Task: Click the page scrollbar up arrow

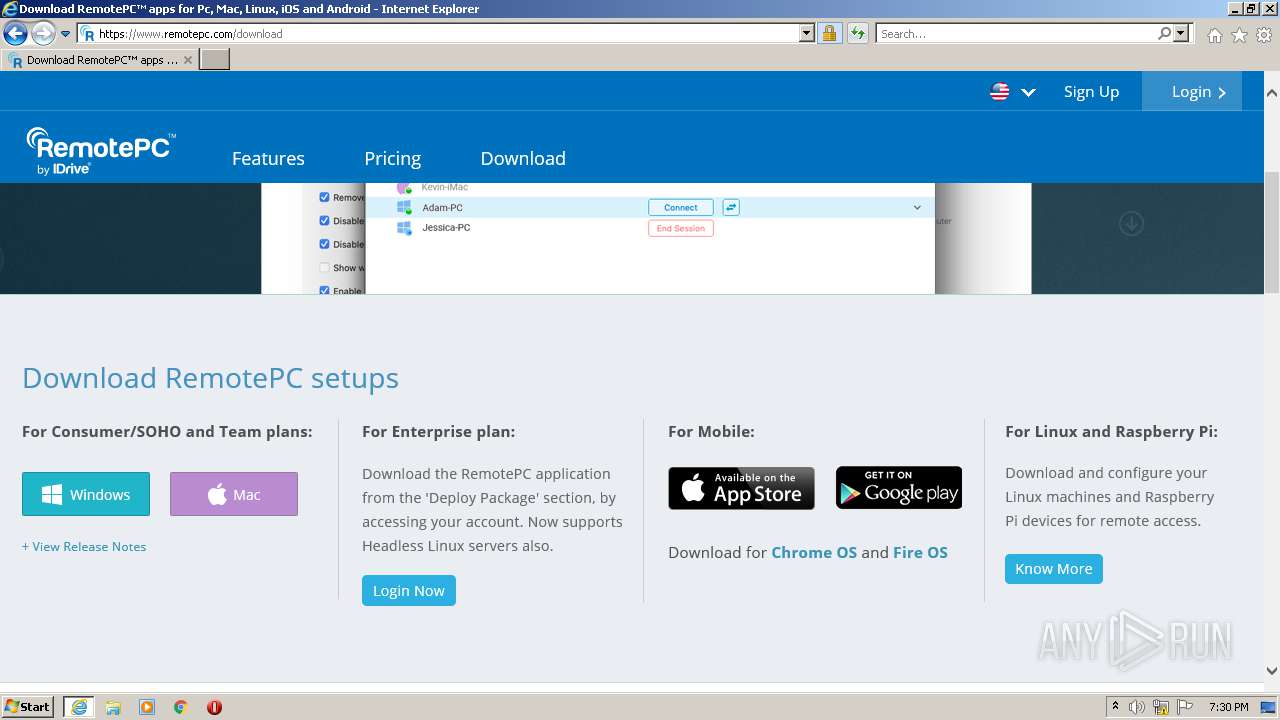Action: tap(1272, 92)
